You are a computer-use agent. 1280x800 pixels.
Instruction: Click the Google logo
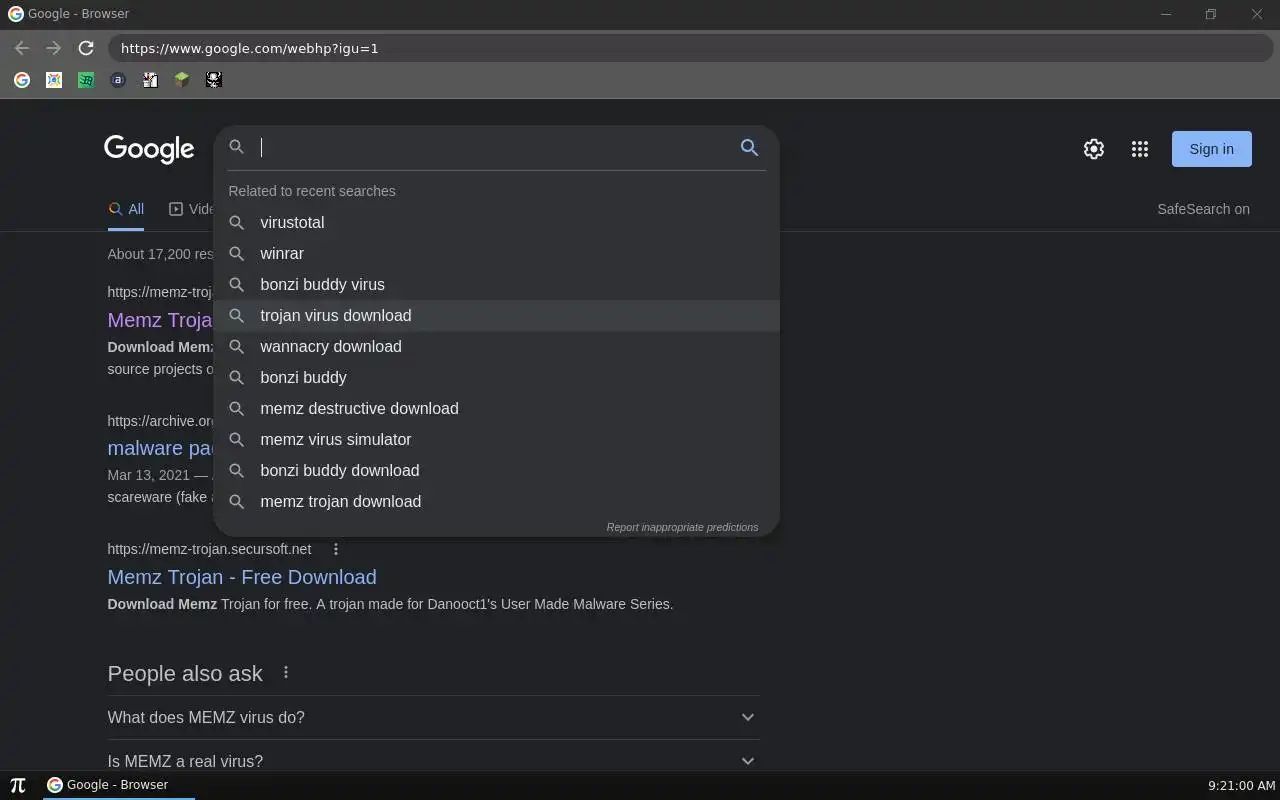click(x=149, y=149)
